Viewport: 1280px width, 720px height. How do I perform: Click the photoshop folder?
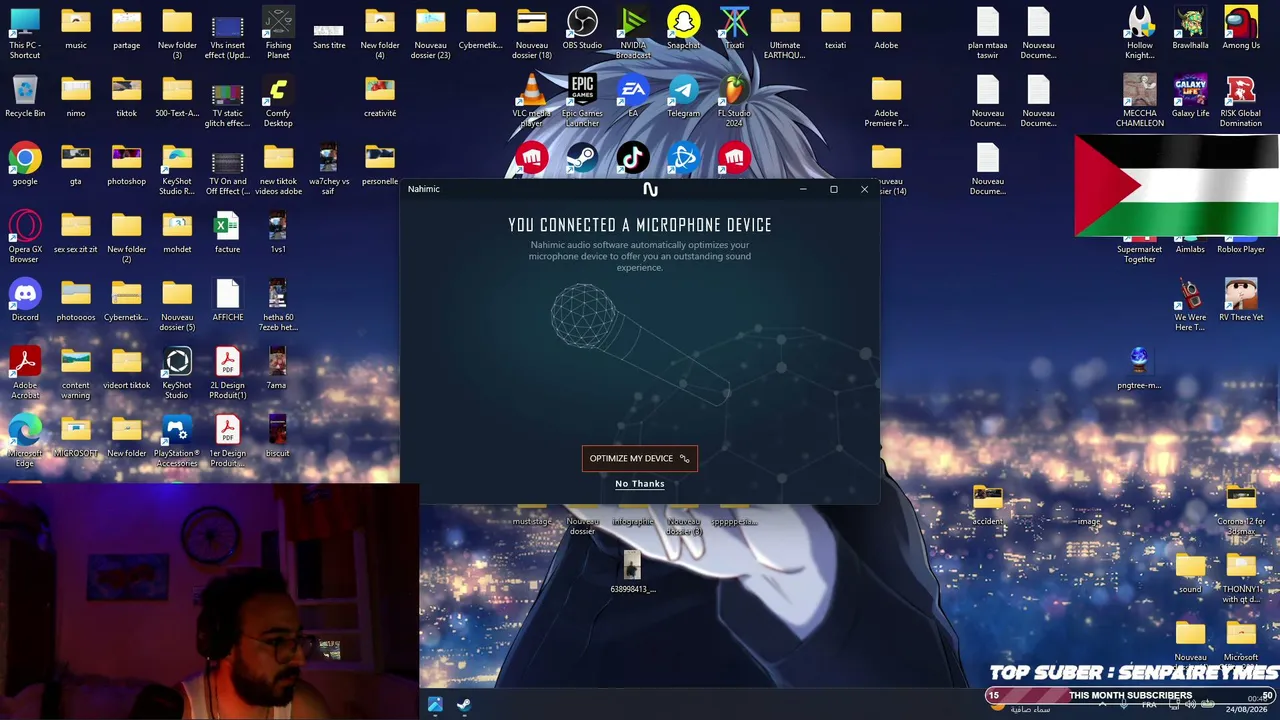(127, 164)
